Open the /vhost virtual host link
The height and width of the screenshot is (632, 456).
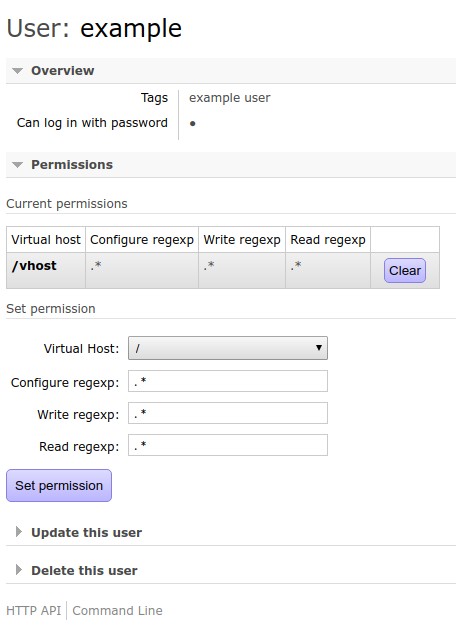point(34,266)
